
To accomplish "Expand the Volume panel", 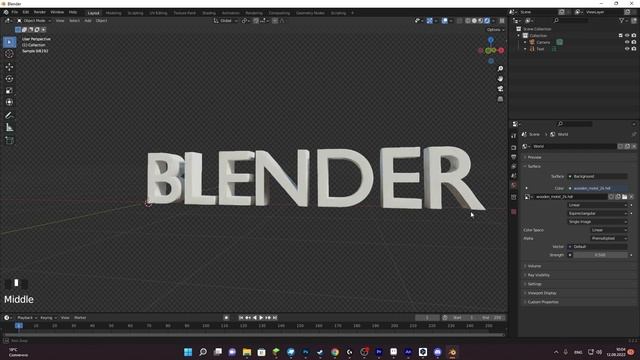I will click(x=534, y=266).
